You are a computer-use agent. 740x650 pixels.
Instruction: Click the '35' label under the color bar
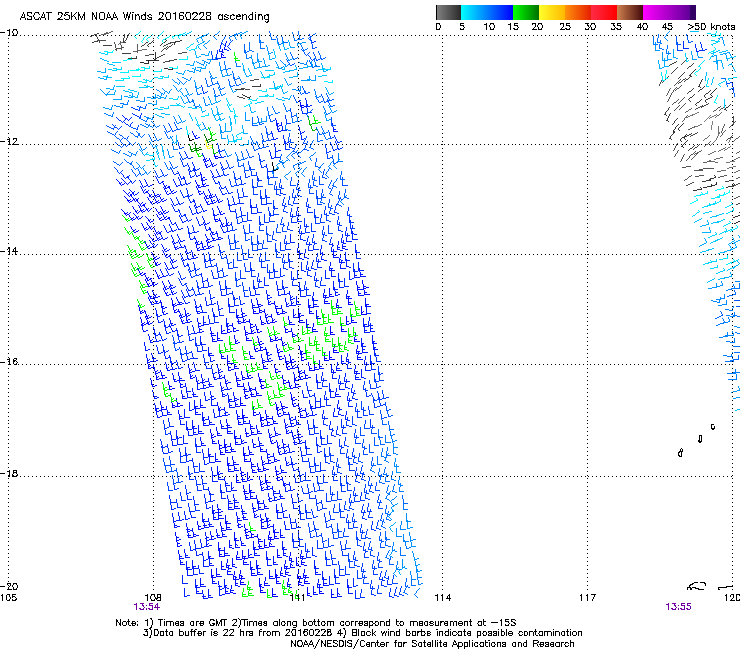click(616, 27)
